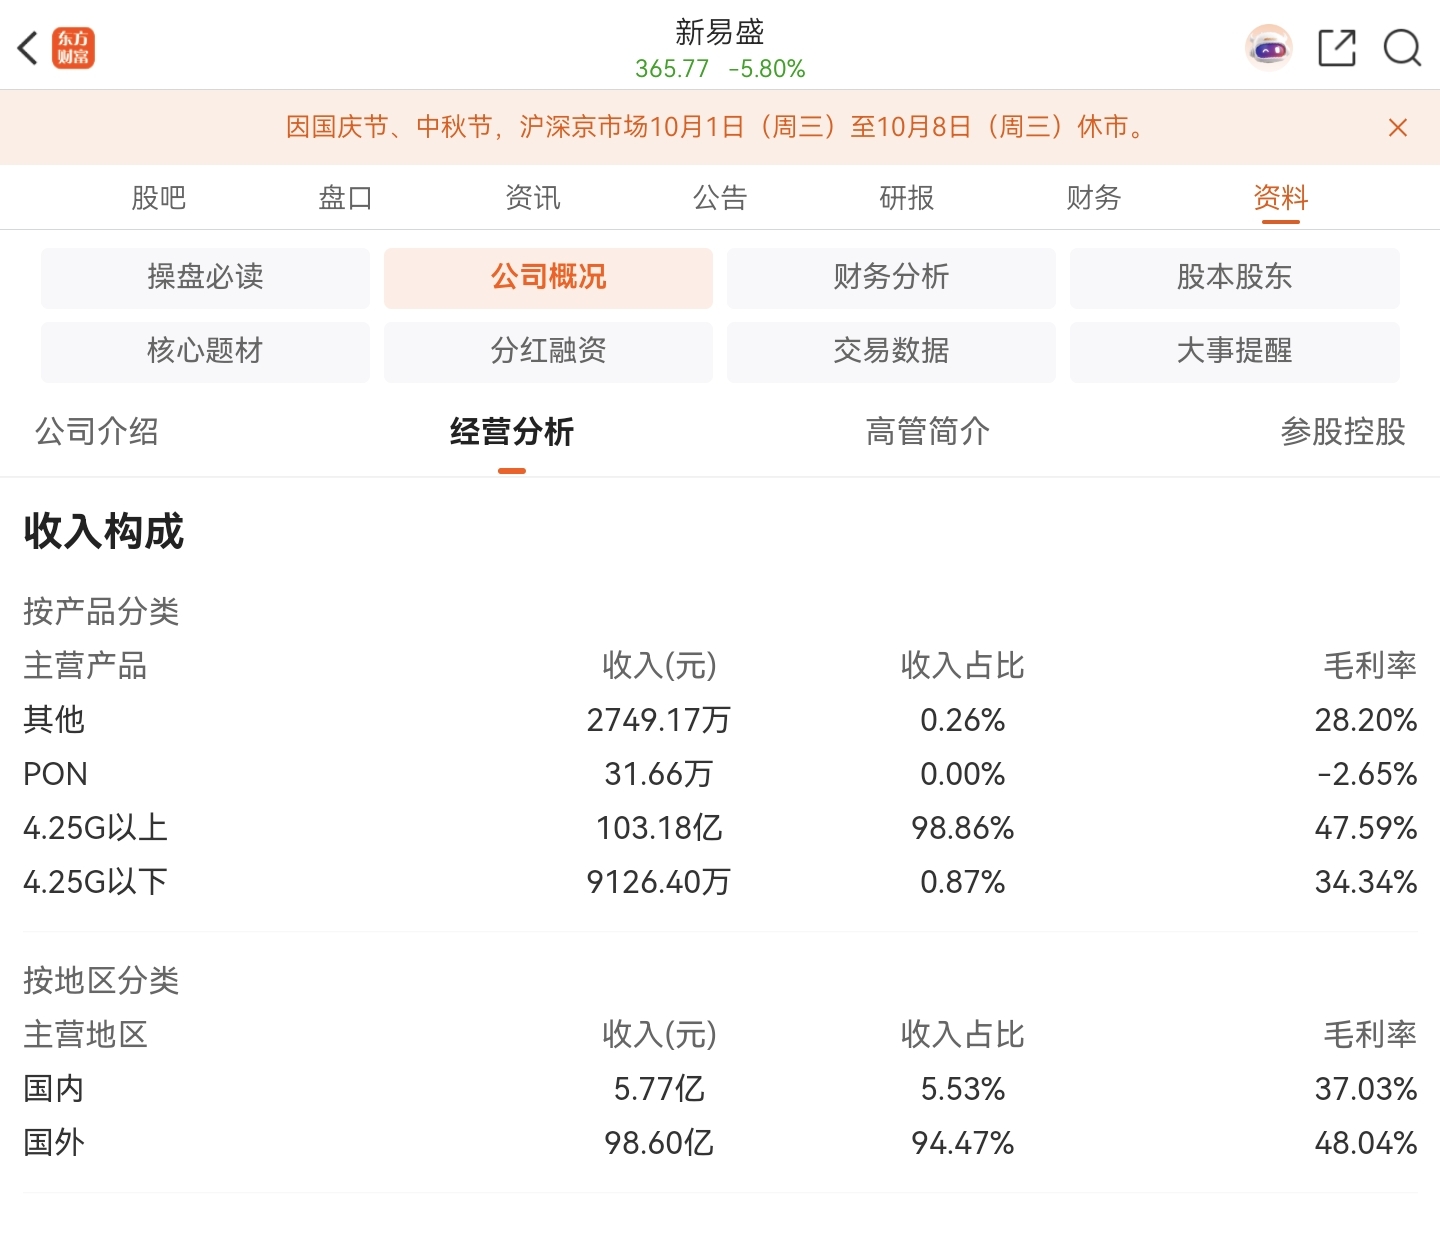Viewport: 1440px width, 1257px height.
Task: Switch to 参股控股 sub-tab
Action: tap(1343, 432)
